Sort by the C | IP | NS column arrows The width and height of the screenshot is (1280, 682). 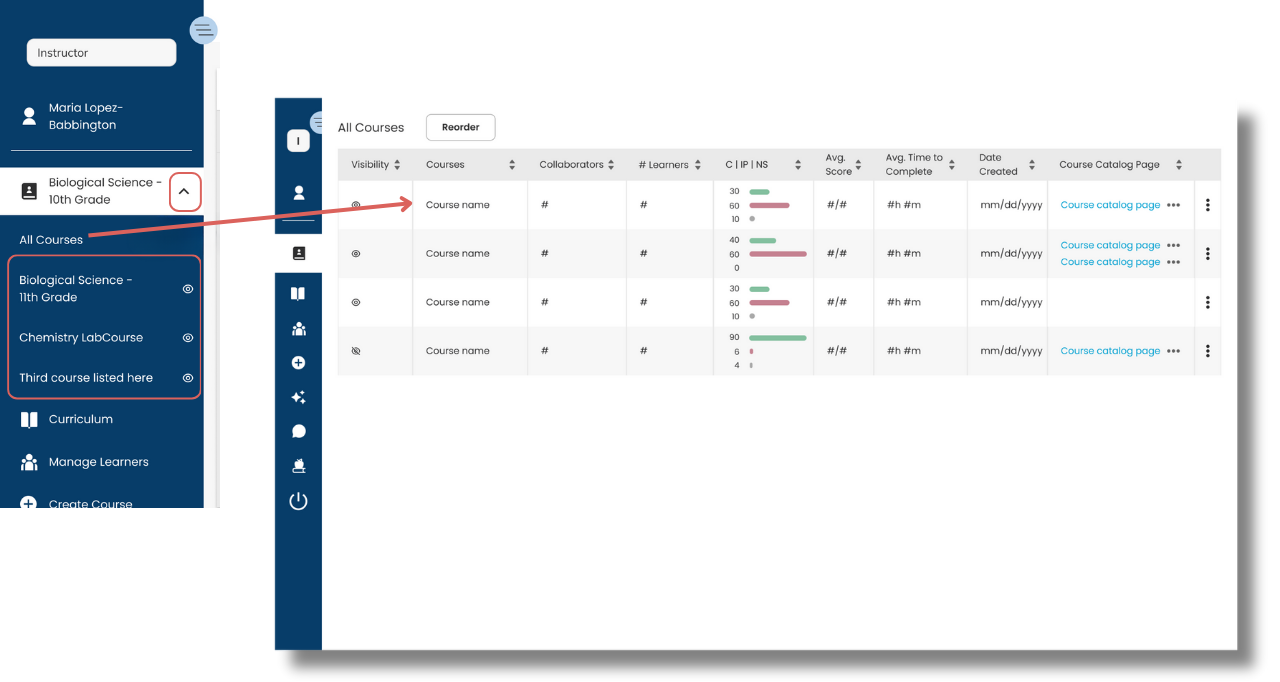[x=798, y=165]
